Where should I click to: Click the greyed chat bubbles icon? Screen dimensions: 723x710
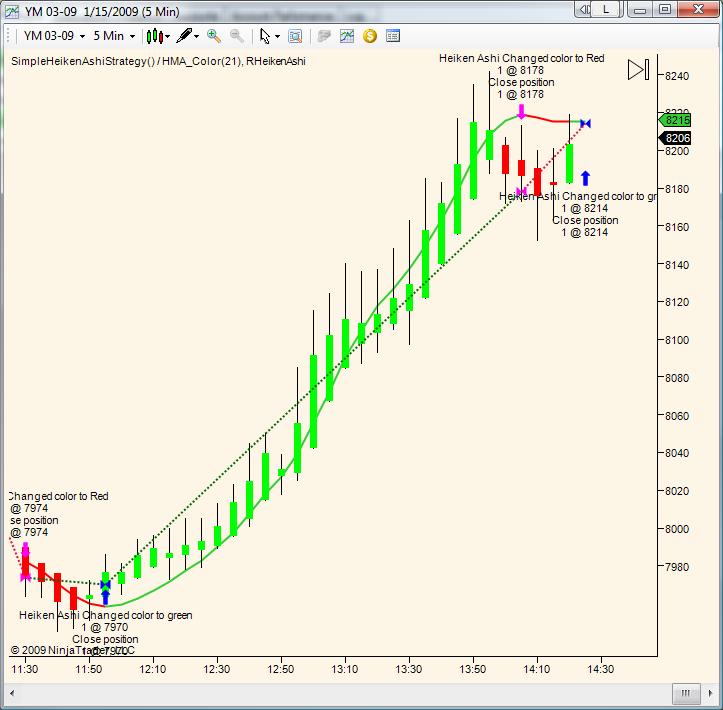pos(324,36)
